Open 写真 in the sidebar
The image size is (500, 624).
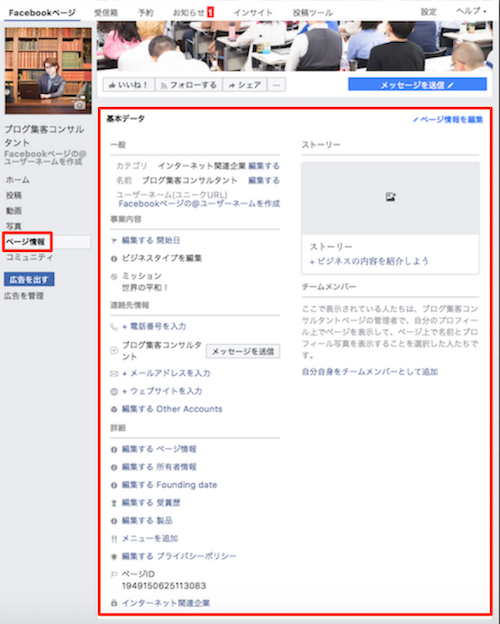click(x=14, y=226)
